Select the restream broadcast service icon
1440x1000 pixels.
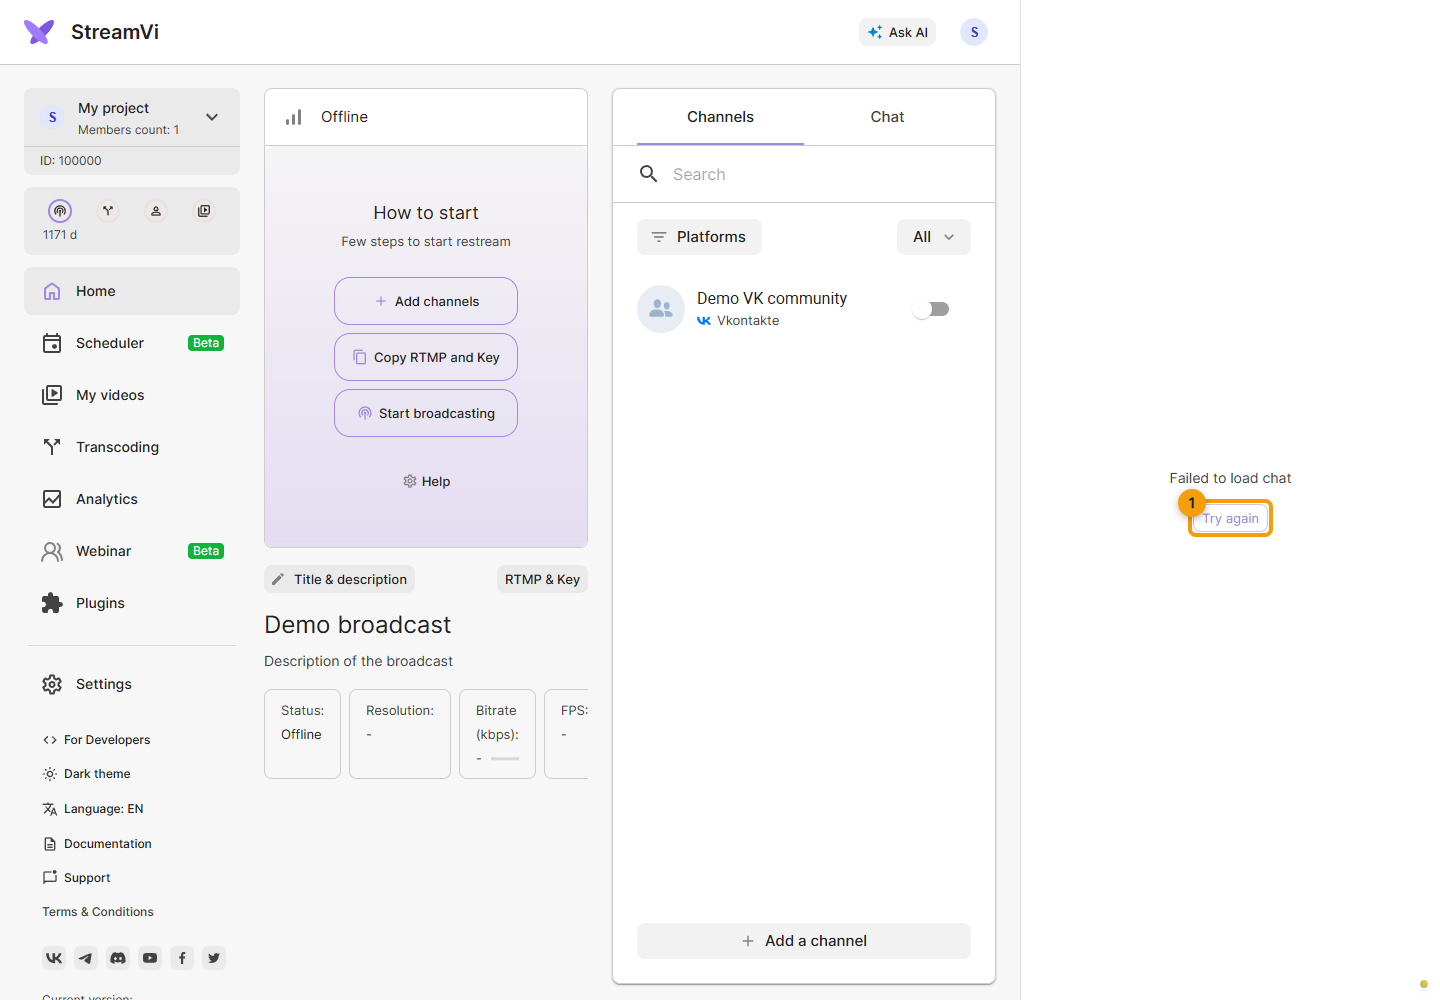60,211
